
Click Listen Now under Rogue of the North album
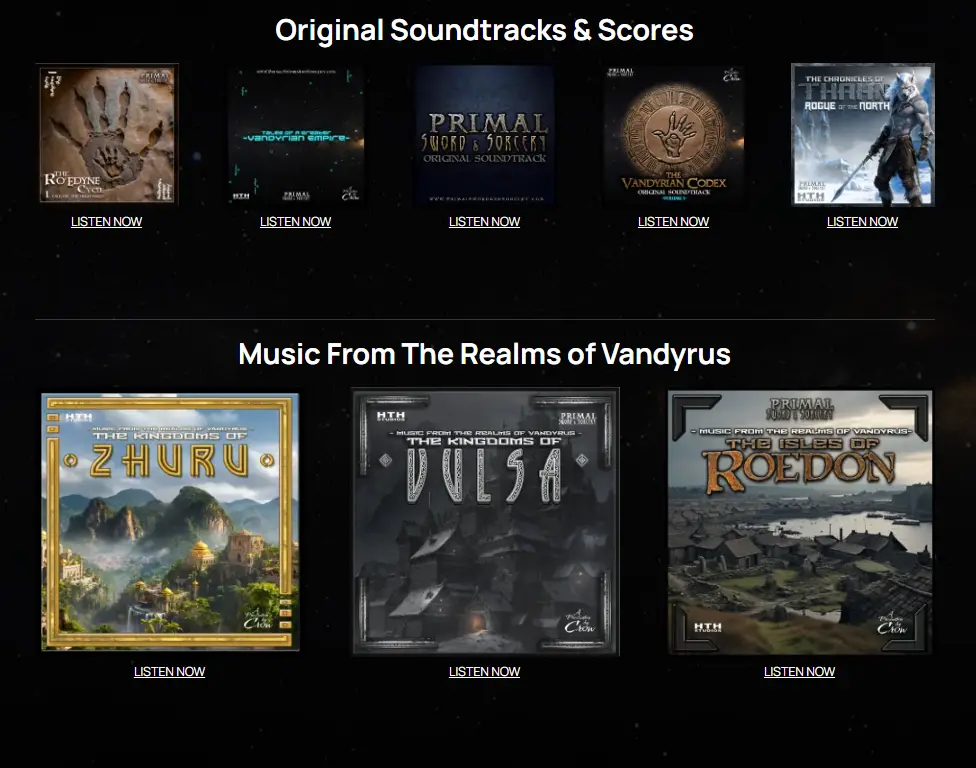[863, 222]
